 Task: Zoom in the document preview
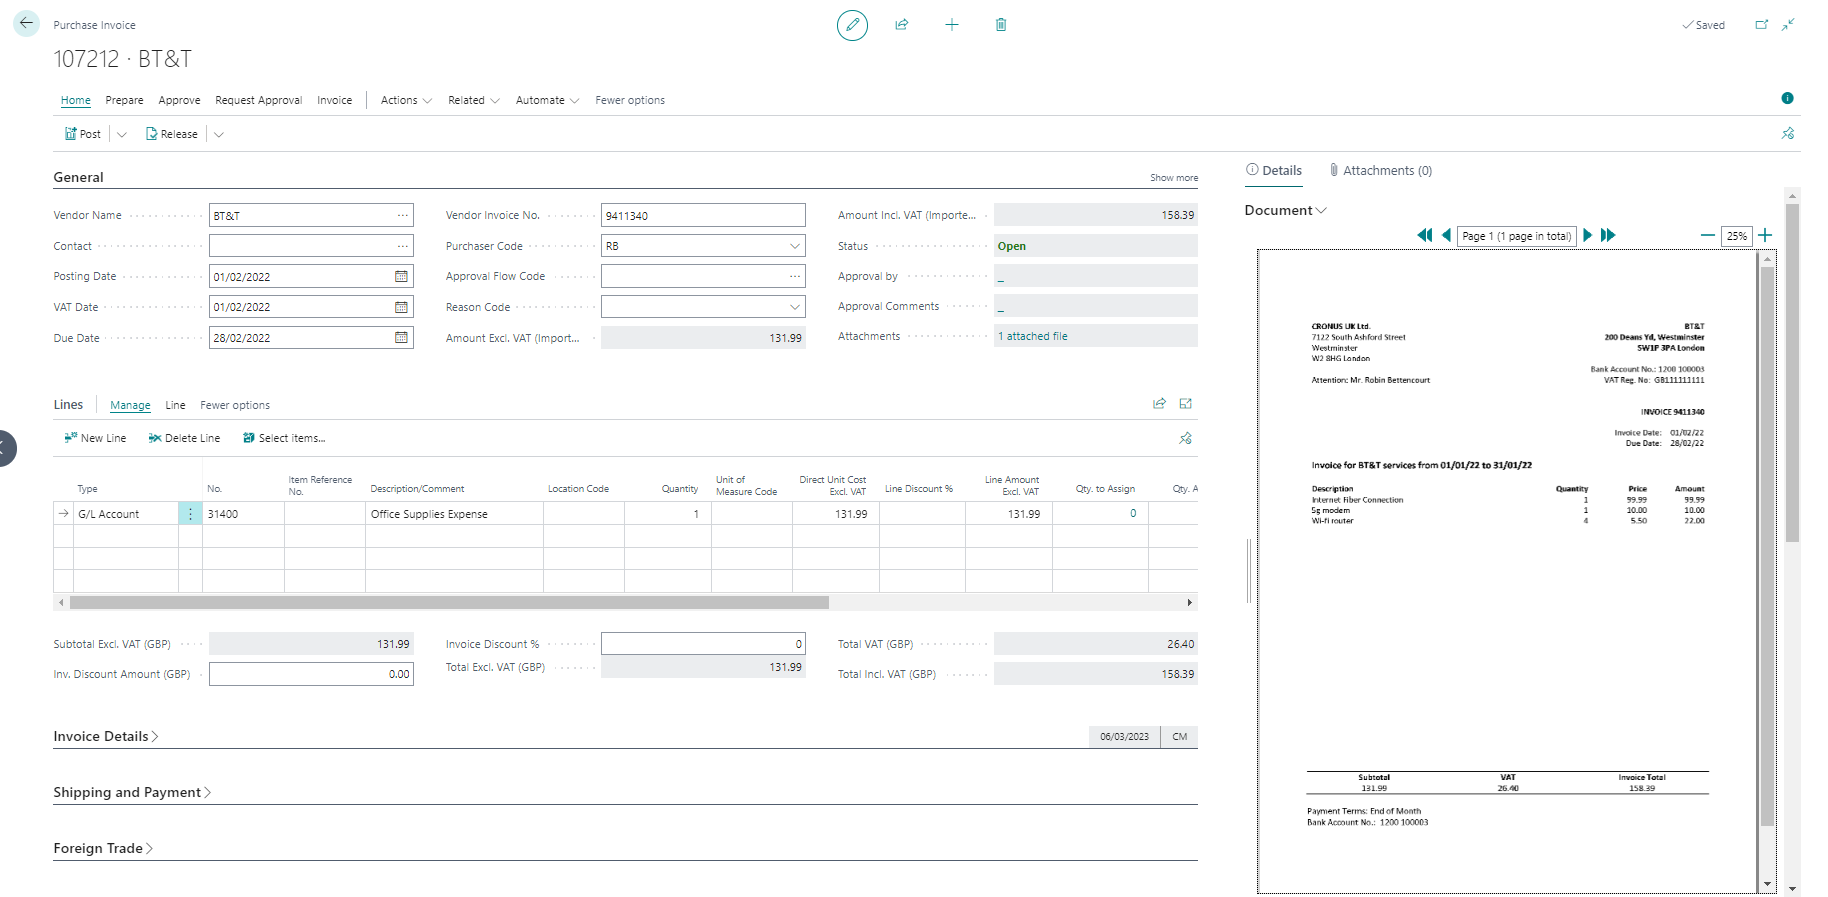tap(1765, 236)
